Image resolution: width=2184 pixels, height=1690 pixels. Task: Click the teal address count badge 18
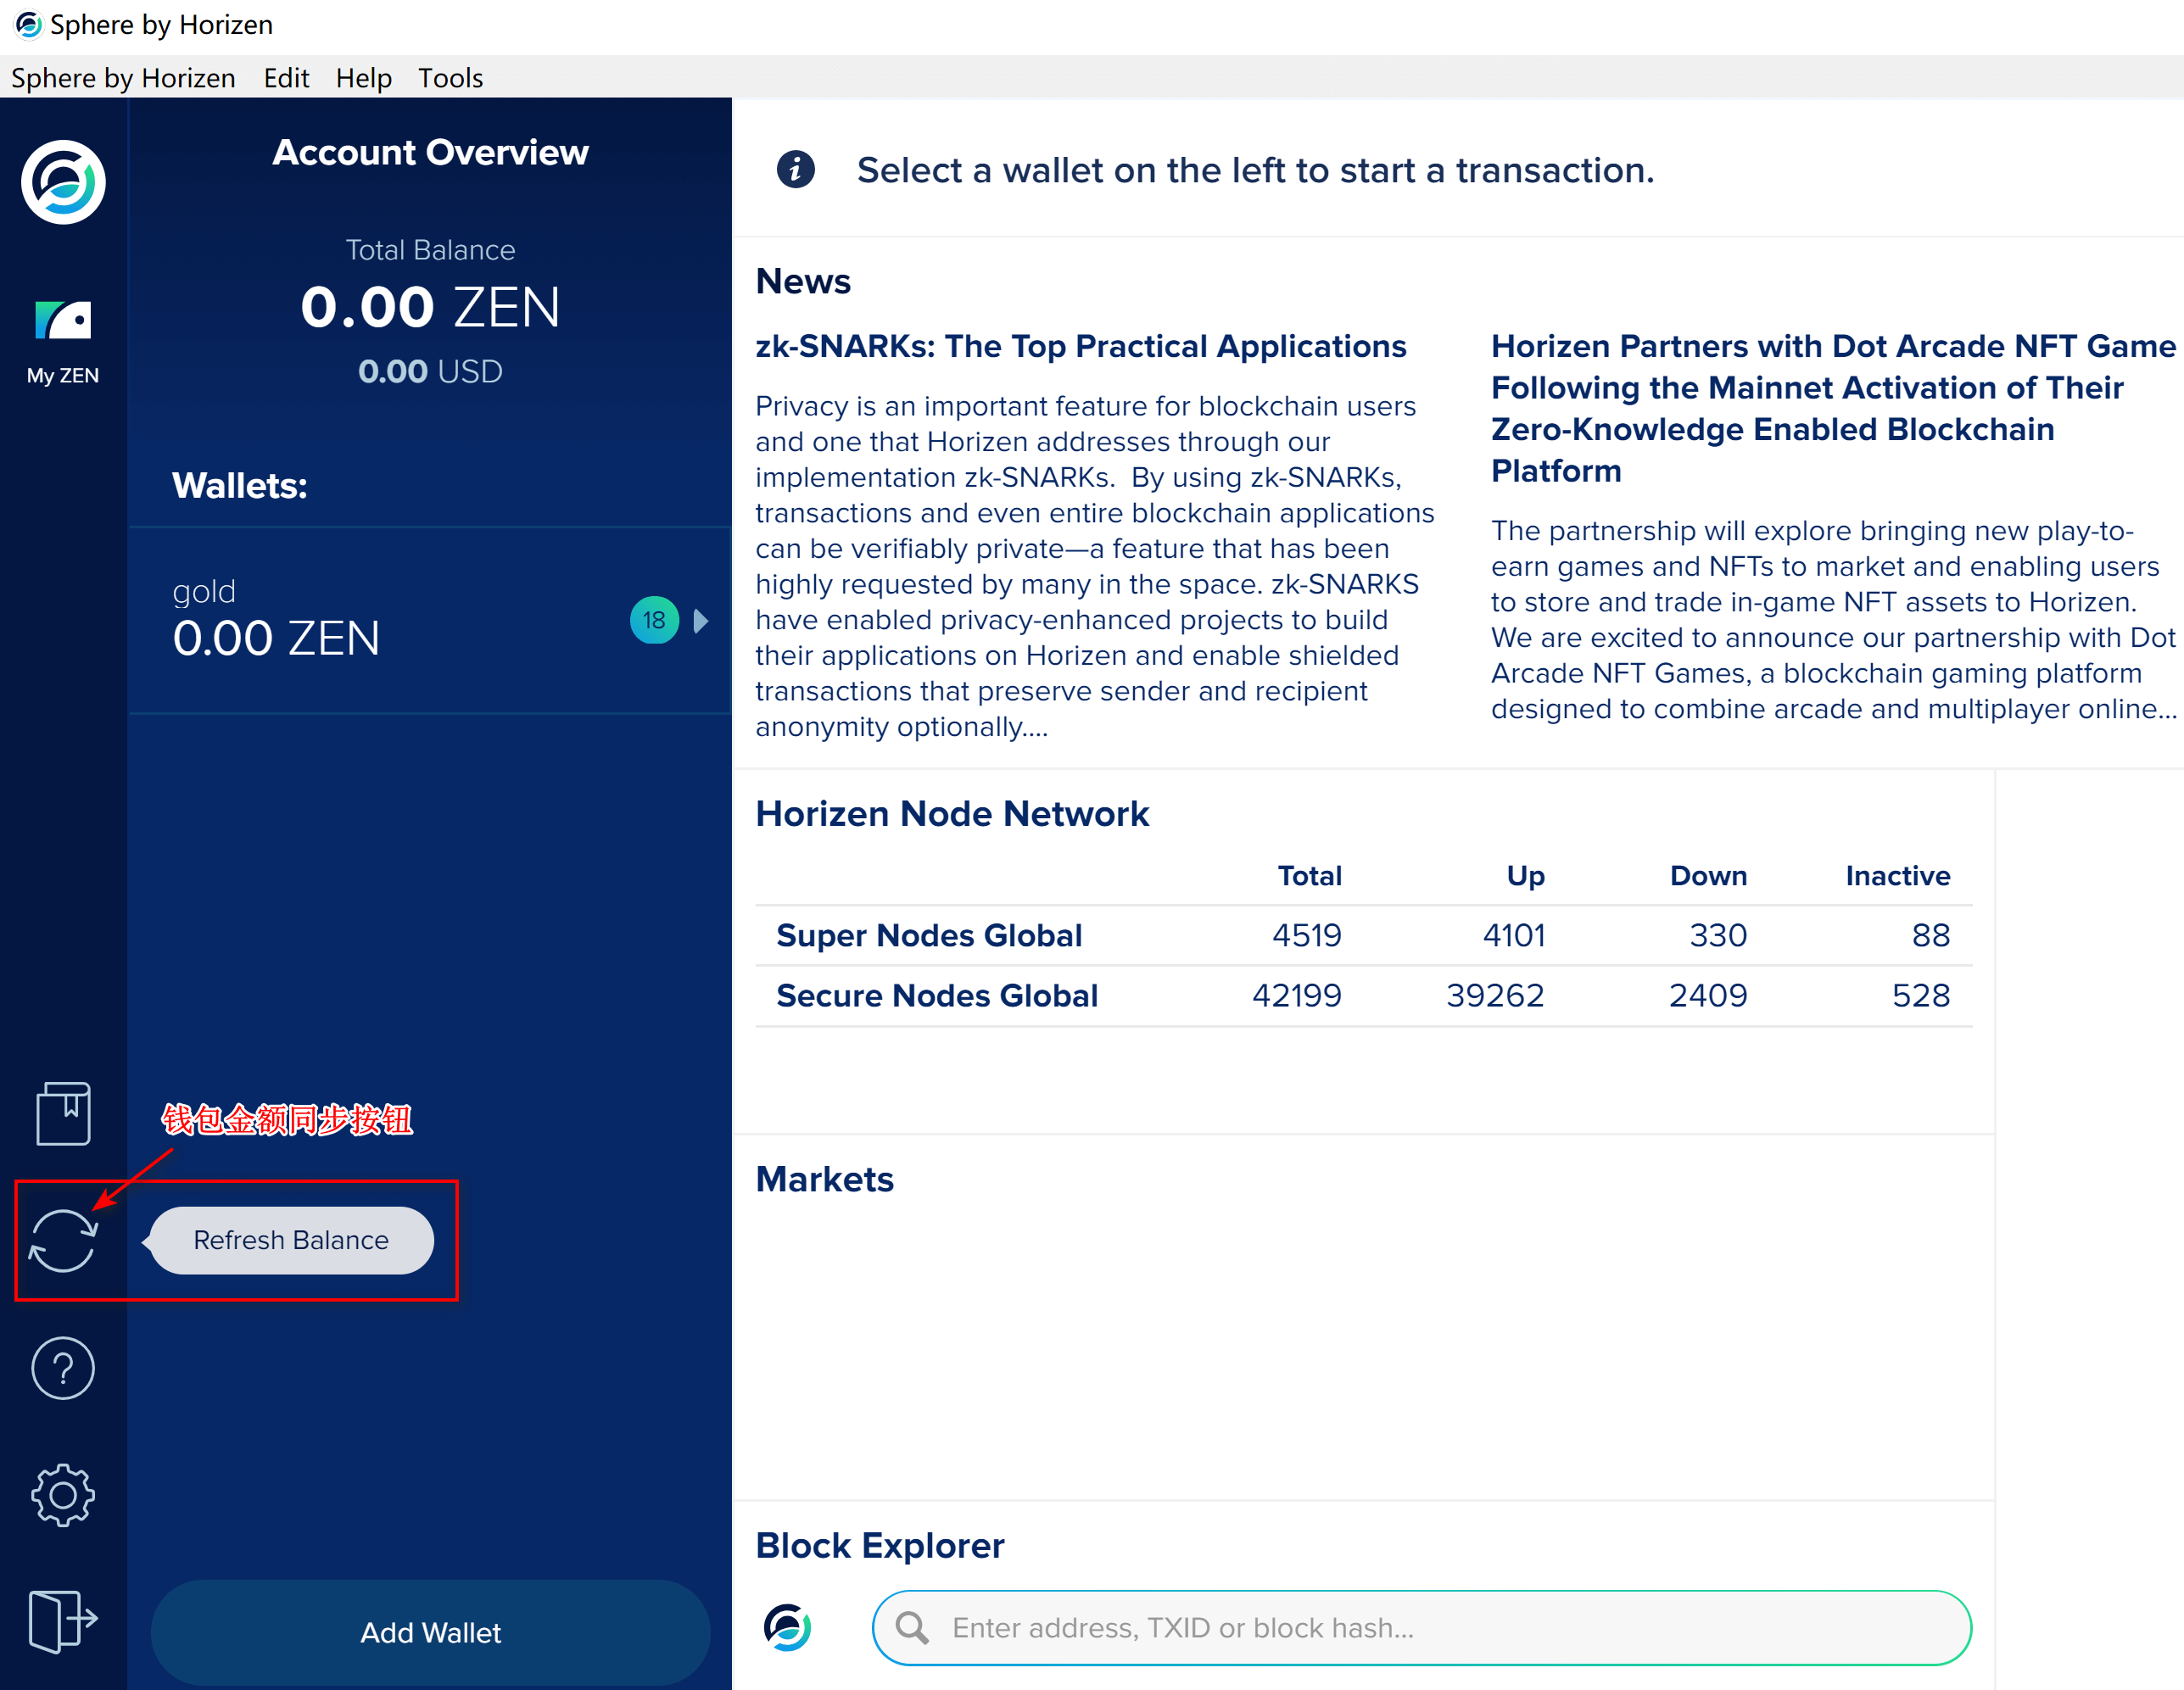tap(652, 620)
